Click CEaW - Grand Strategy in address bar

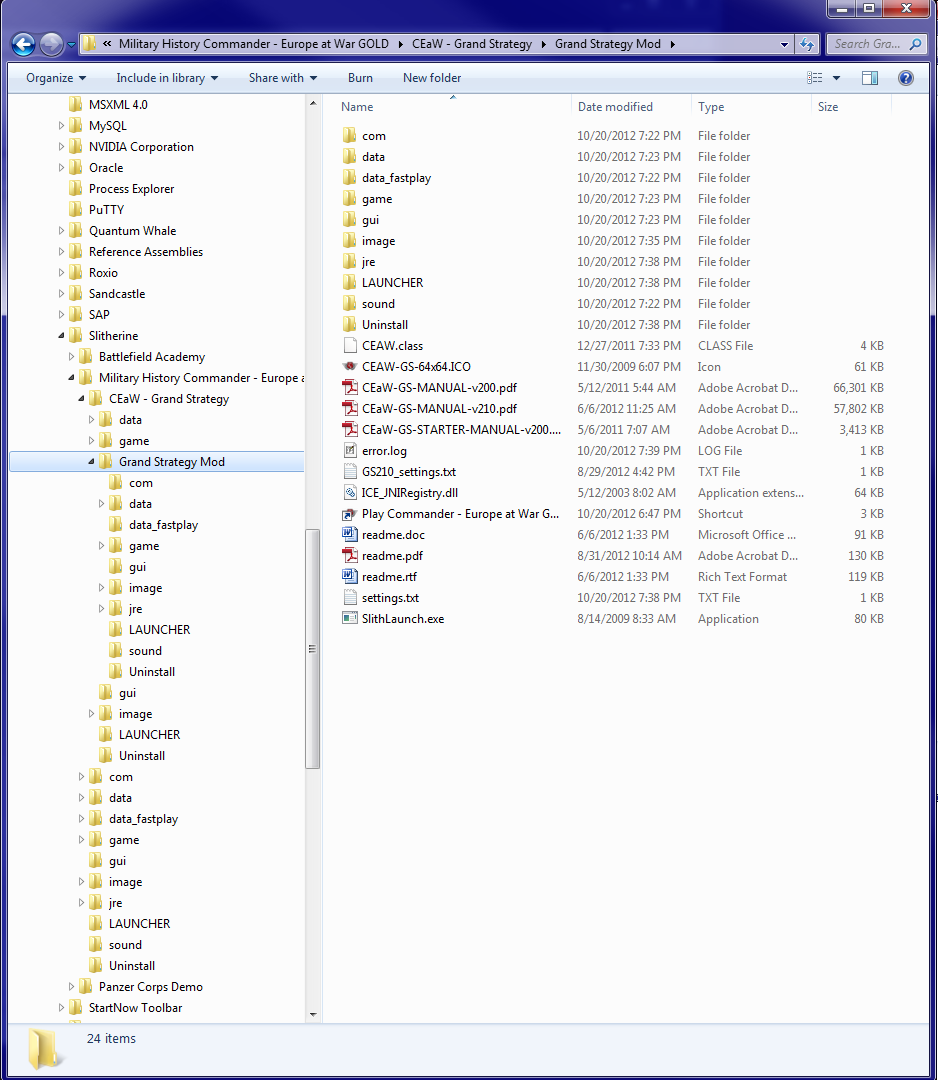[x=472, y=44]
